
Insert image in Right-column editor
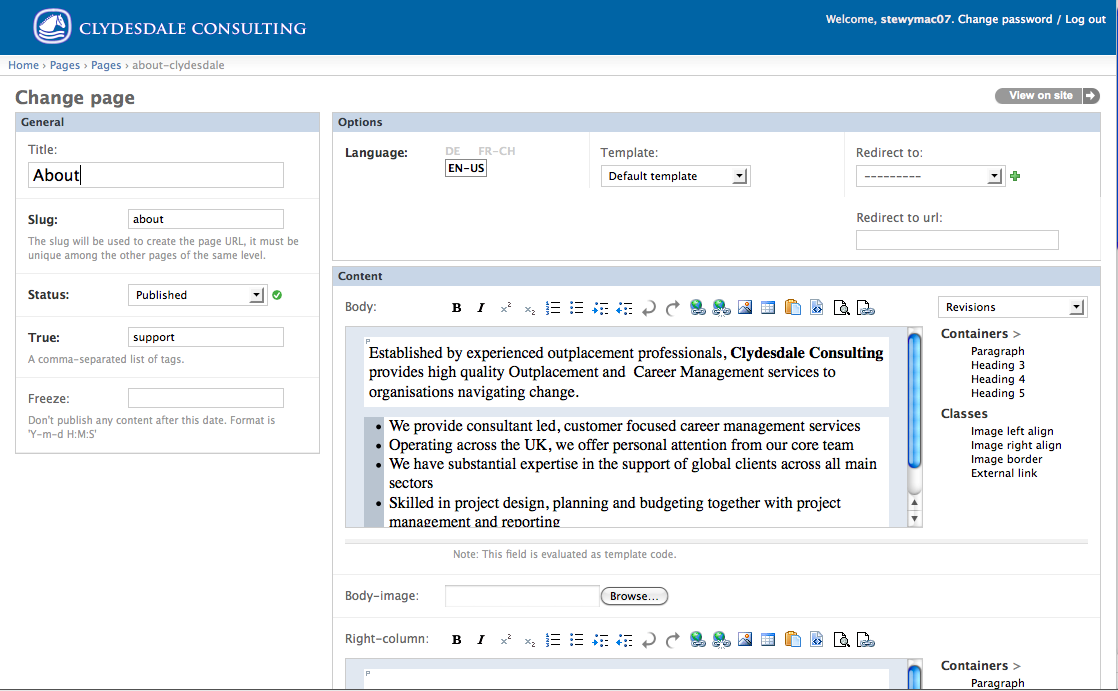(x=745, y=640)
